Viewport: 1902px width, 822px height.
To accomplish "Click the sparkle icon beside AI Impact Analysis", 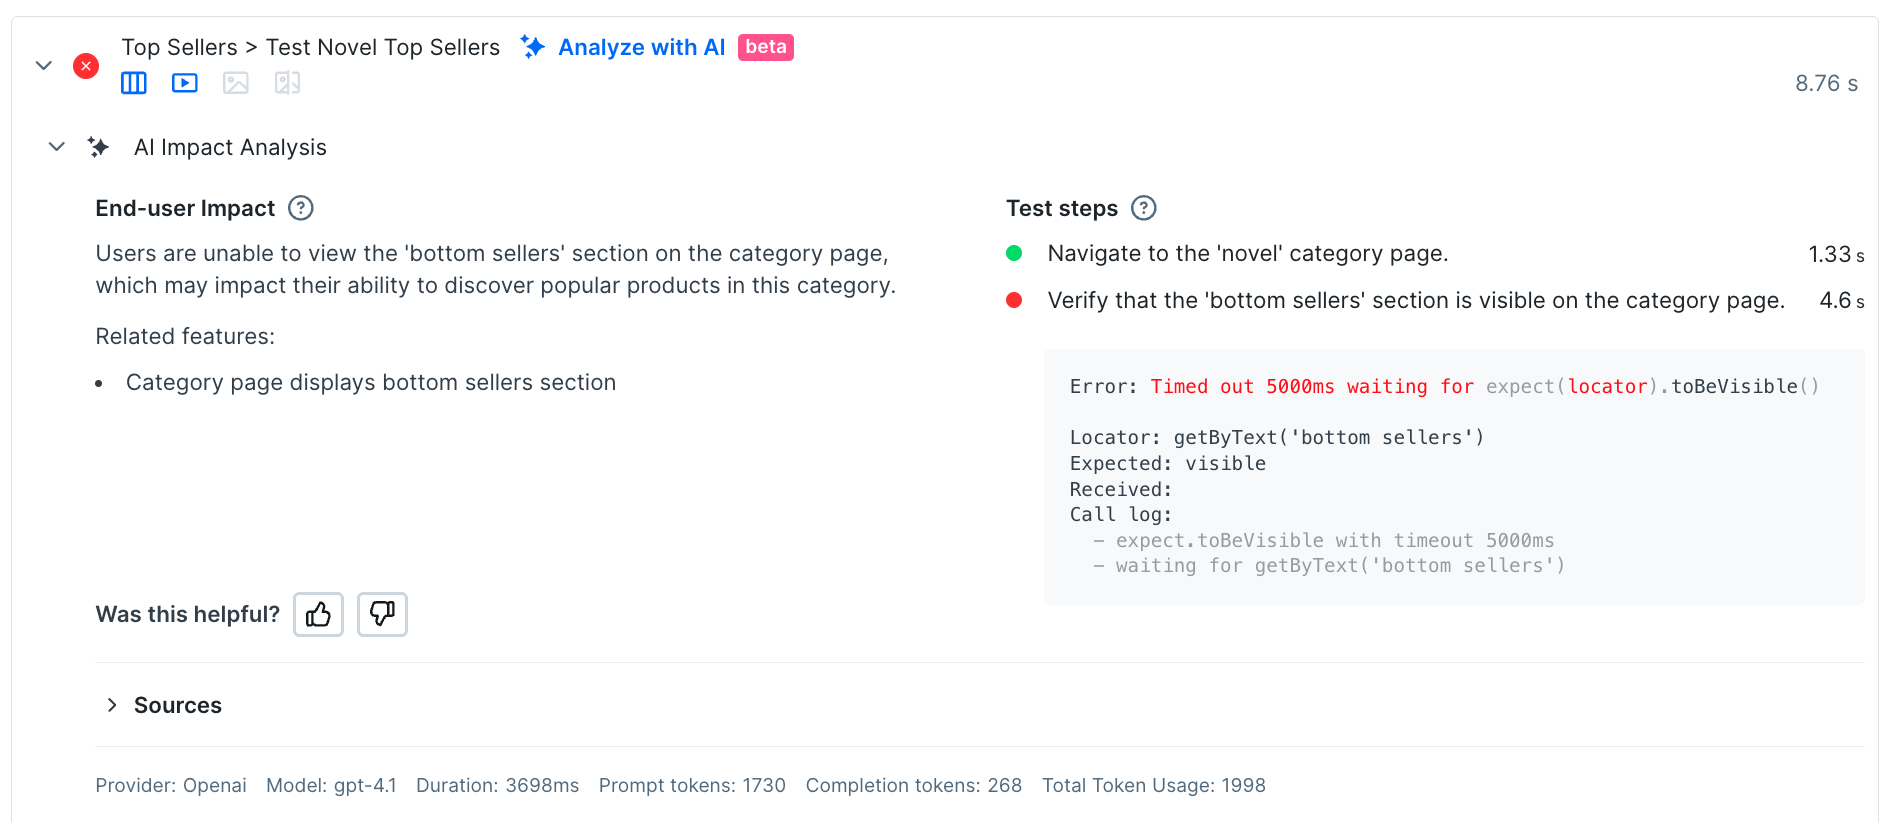I will pyautogui.click(x=98, y=147).
